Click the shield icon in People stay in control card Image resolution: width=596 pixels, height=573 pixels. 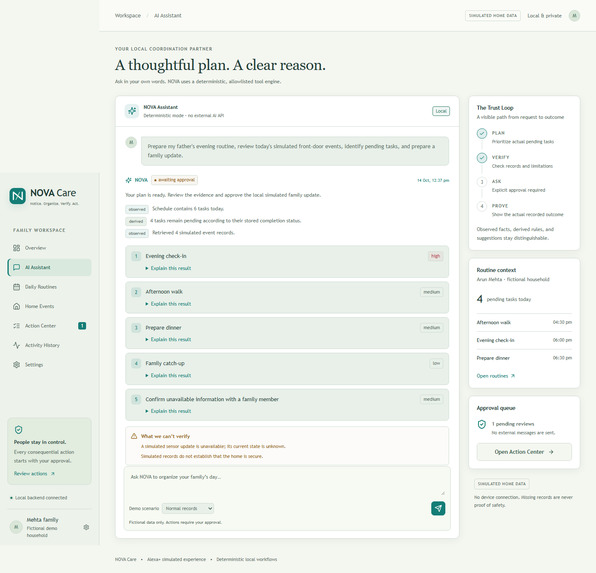coord(18,430)
